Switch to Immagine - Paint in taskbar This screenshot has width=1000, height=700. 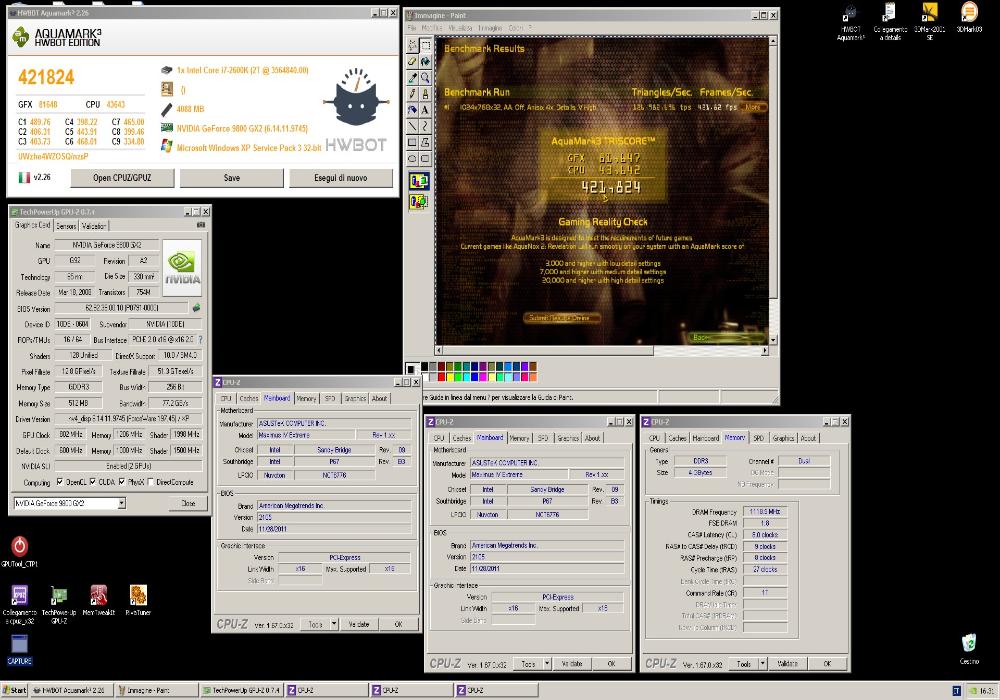pyautogui.click(x=157, y=690)
